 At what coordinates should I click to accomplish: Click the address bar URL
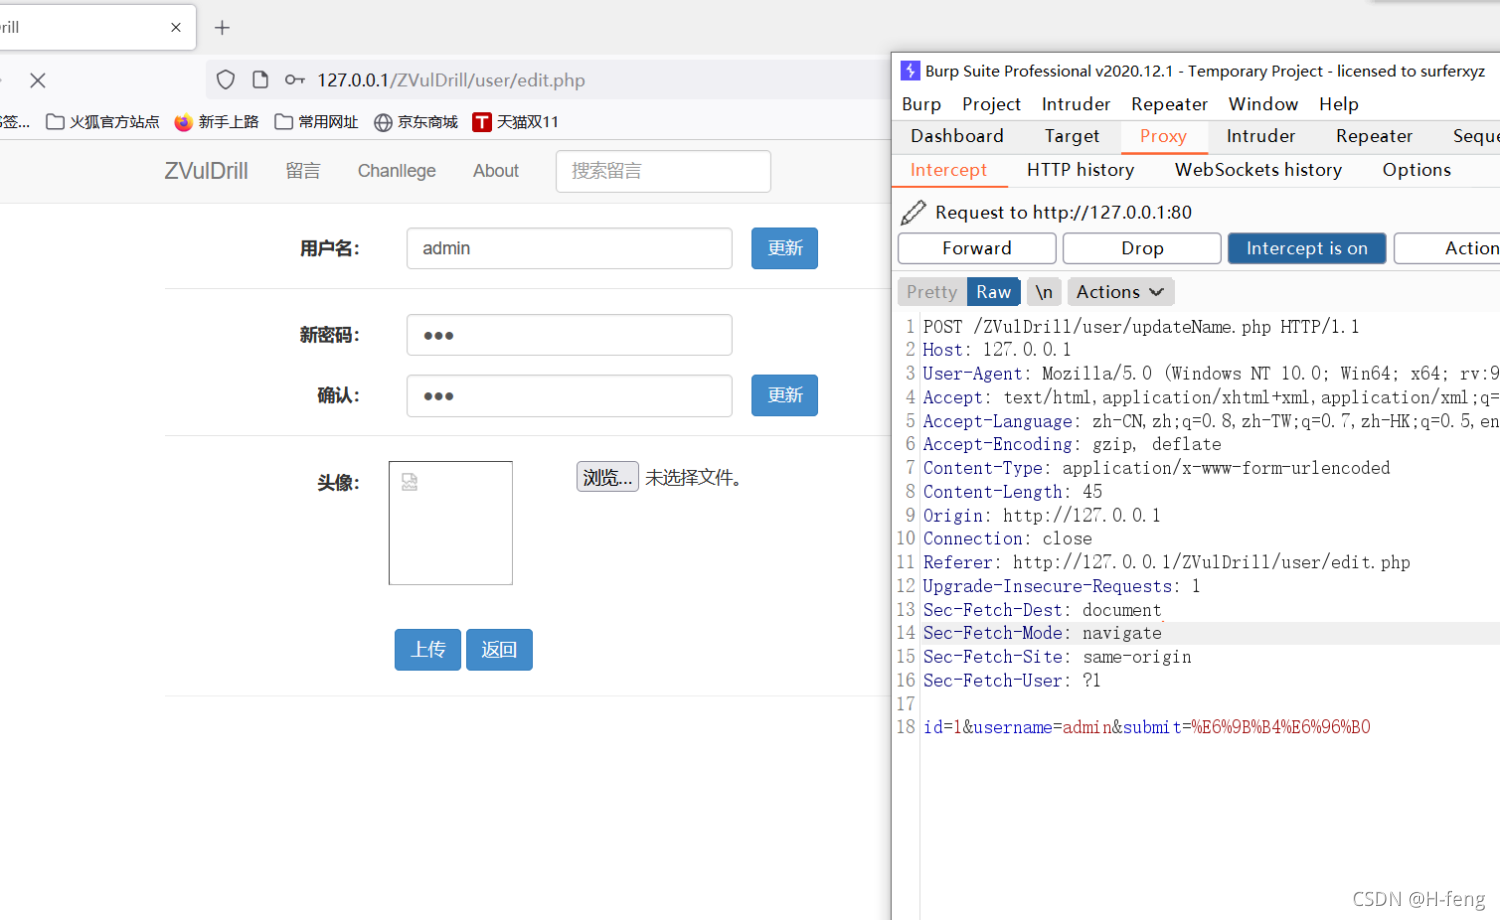pyautogui.click(x=451, y=80)
